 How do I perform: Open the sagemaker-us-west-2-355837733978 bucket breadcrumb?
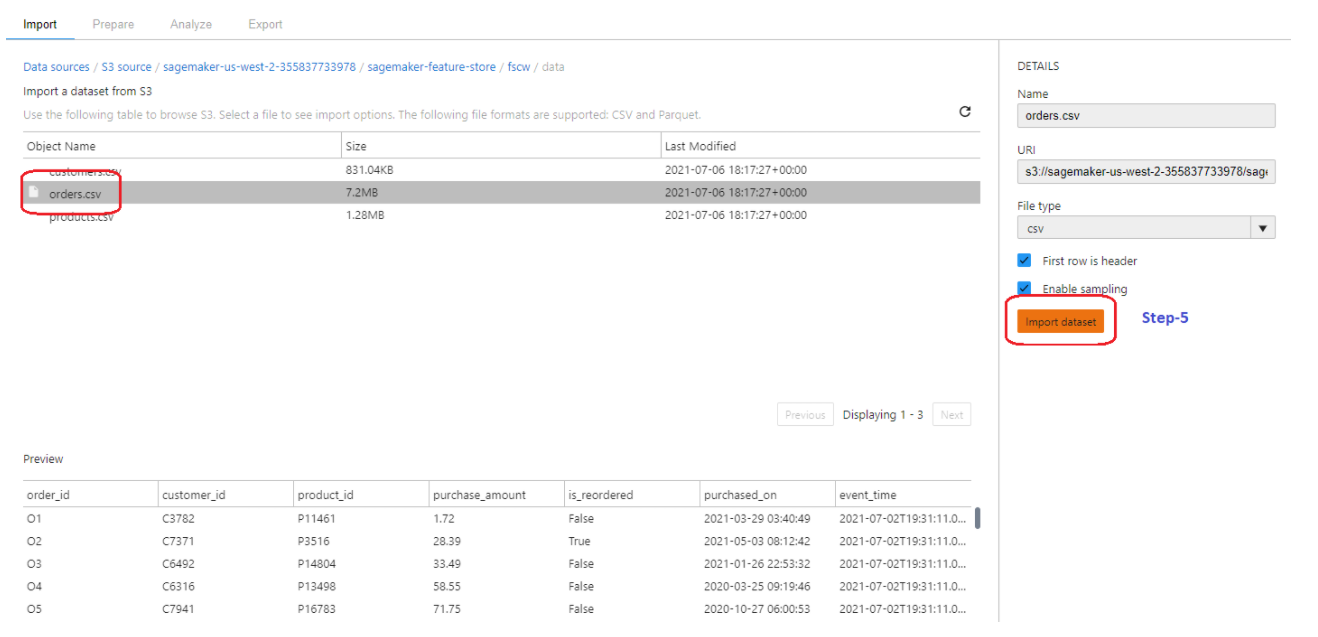259,67
